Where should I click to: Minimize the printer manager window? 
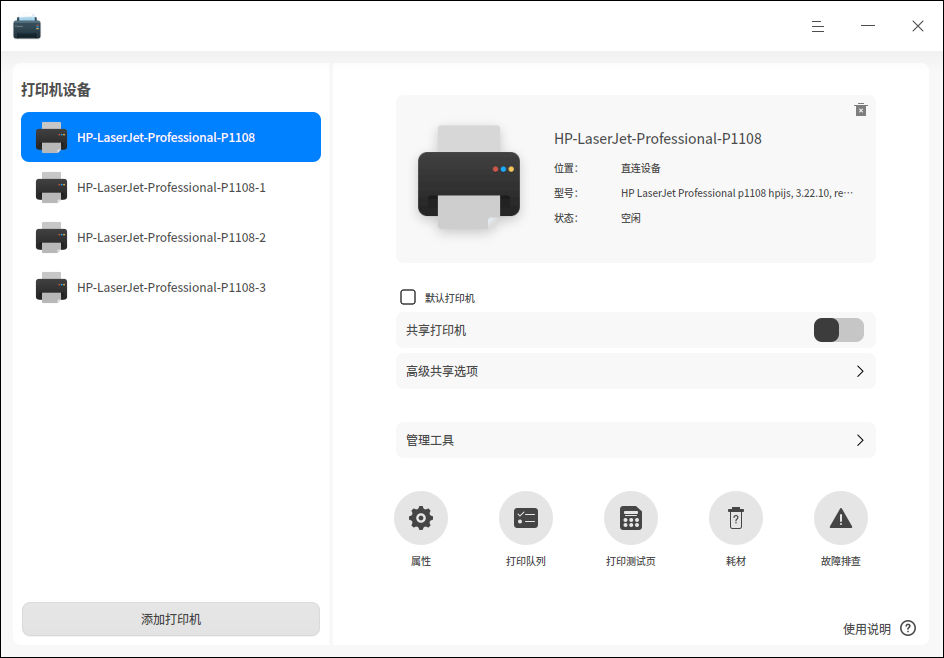point(868,26)
